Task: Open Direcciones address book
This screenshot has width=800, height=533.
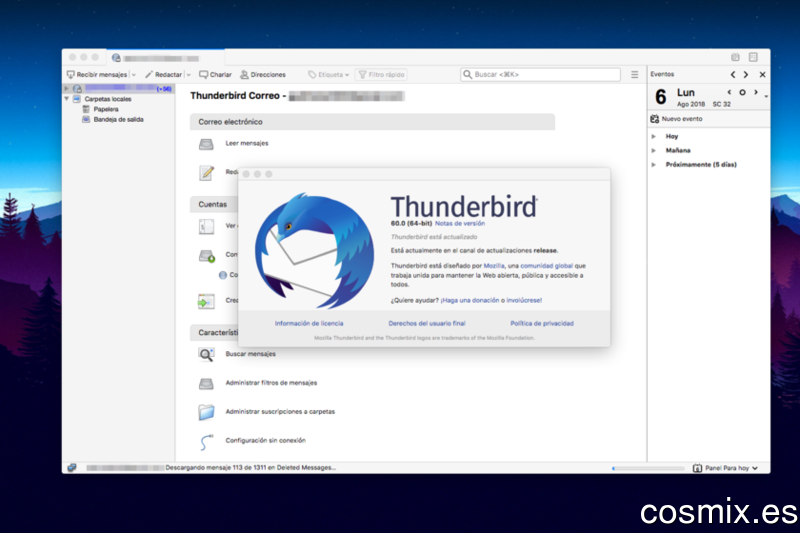Action: 263,74
